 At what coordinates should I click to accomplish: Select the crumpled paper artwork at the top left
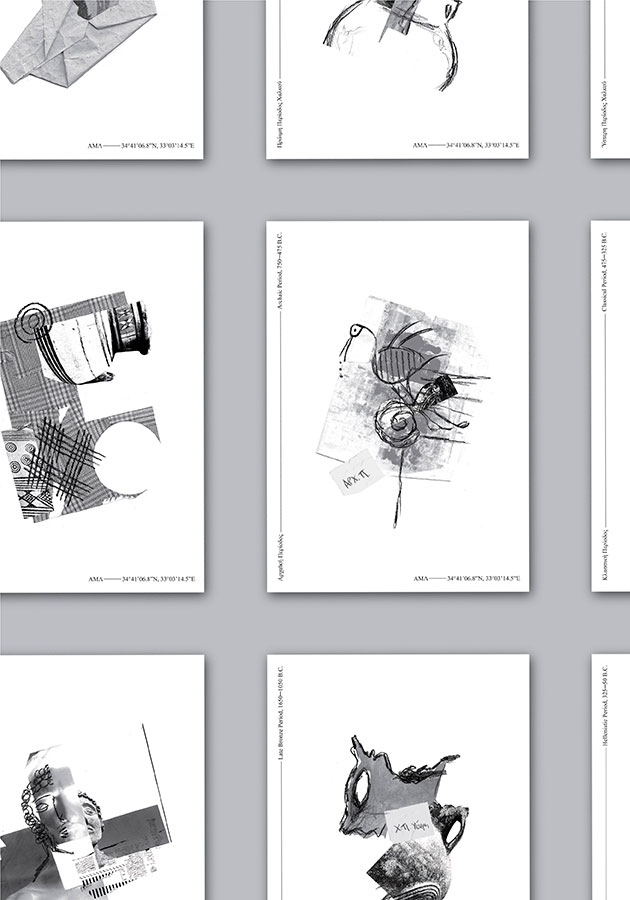(75, 40)
